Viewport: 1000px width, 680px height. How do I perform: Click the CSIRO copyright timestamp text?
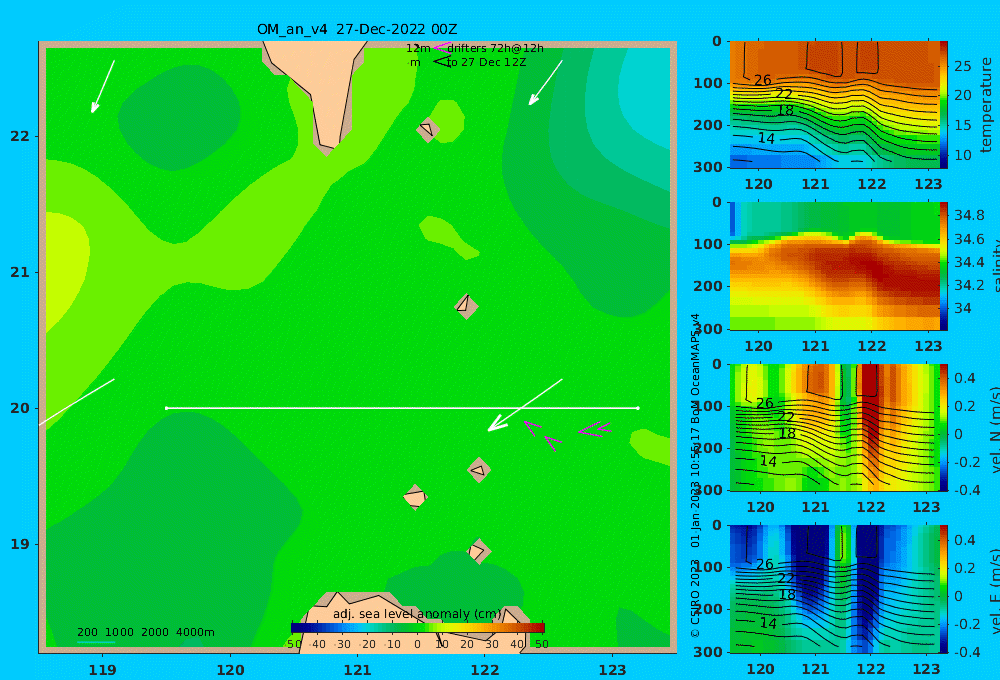click(x=695, y=475)
